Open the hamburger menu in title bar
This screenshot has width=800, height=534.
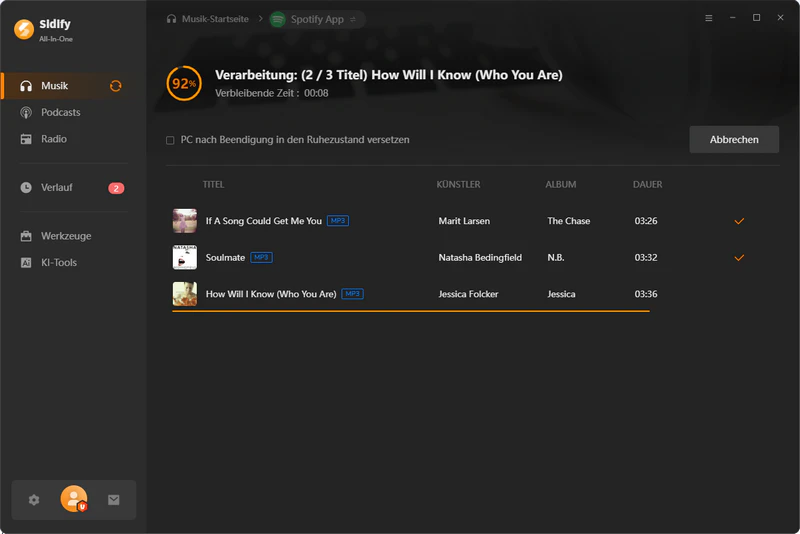pos(709,18)
